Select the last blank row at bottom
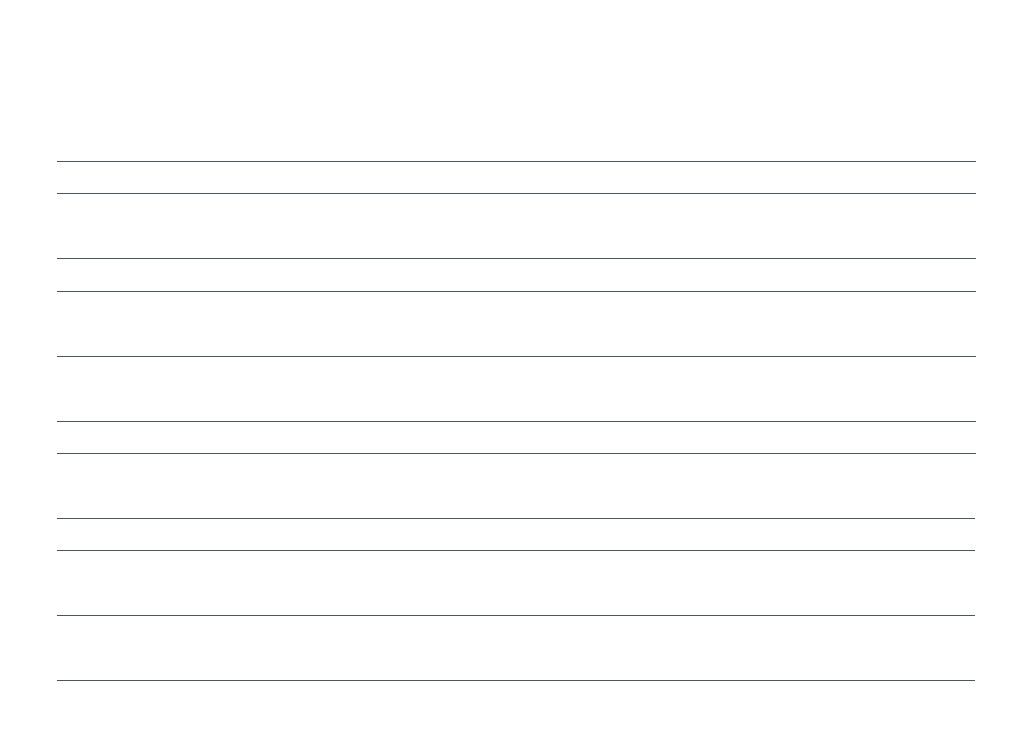This screenshot has height=737, width=1032. 516,648
